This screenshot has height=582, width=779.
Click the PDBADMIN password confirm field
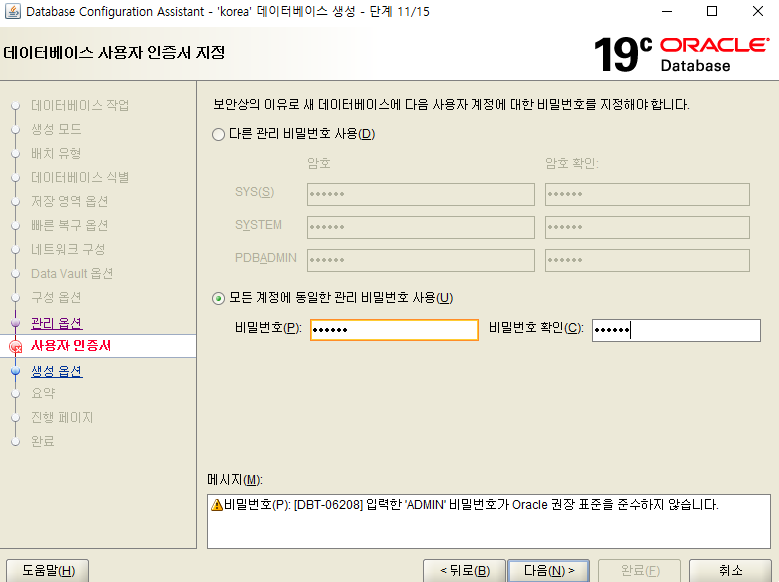point(647,260)
